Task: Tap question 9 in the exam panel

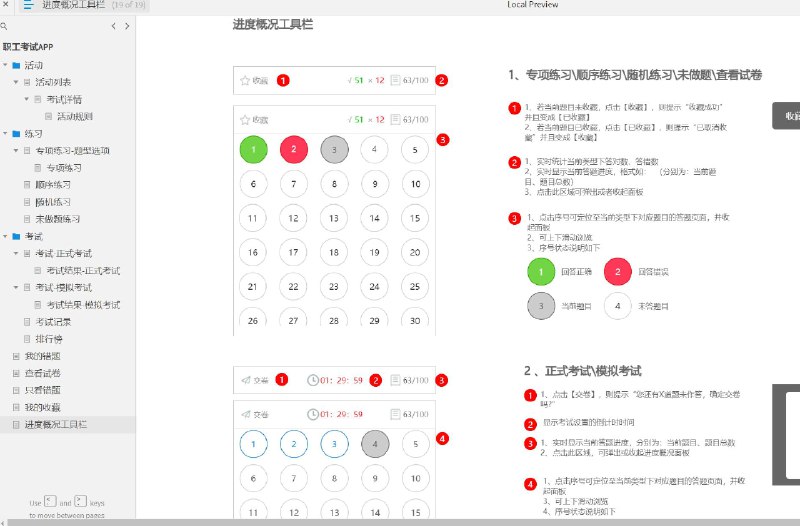Action: pos(375,479)
